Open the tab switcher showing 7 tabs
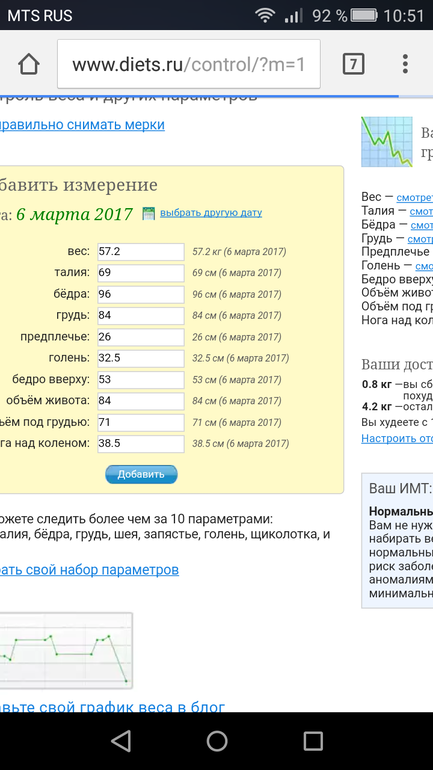Screen dimensions: 433x770 [353, 64]
